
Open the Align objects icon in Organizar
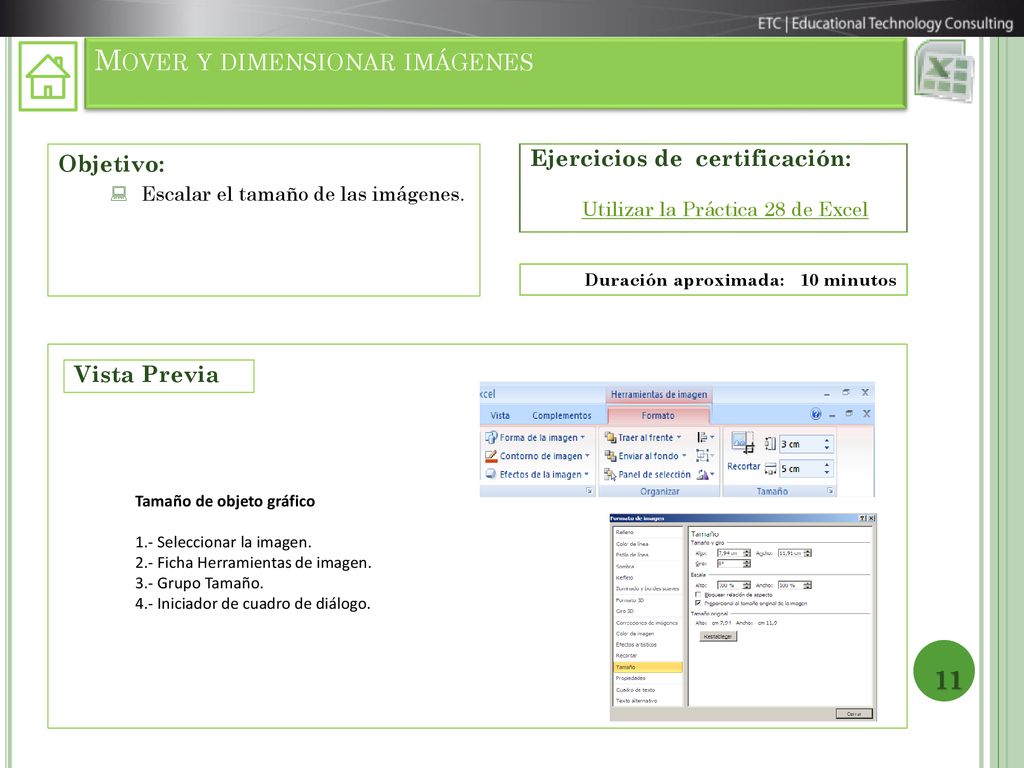(705, 437)
